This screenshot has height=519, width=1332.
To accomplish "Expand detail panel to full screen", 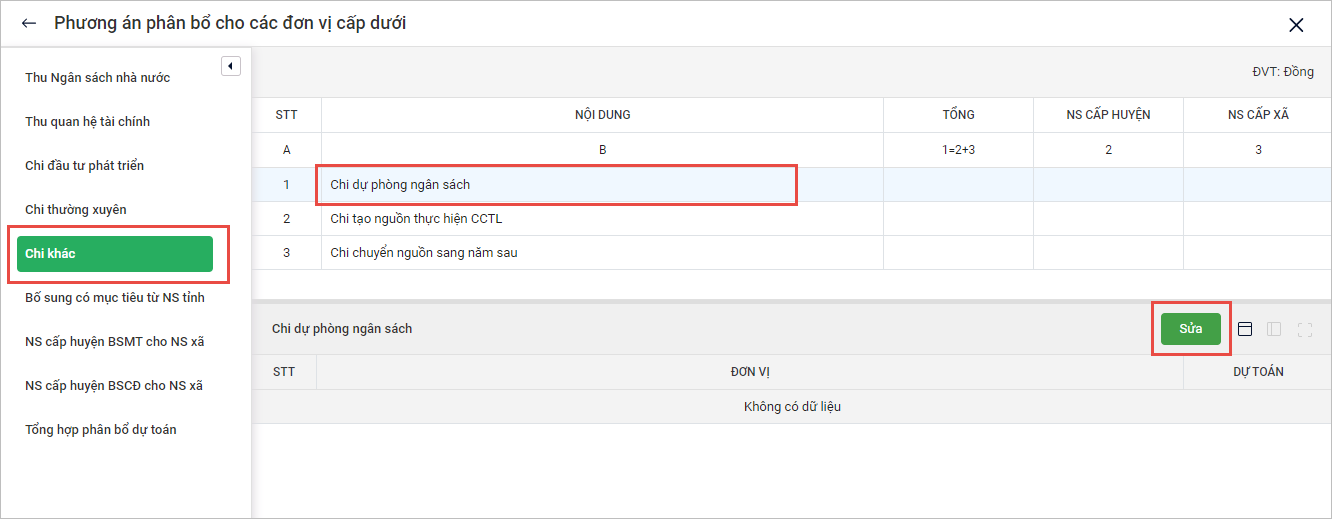I will [x=1304, y=329].
